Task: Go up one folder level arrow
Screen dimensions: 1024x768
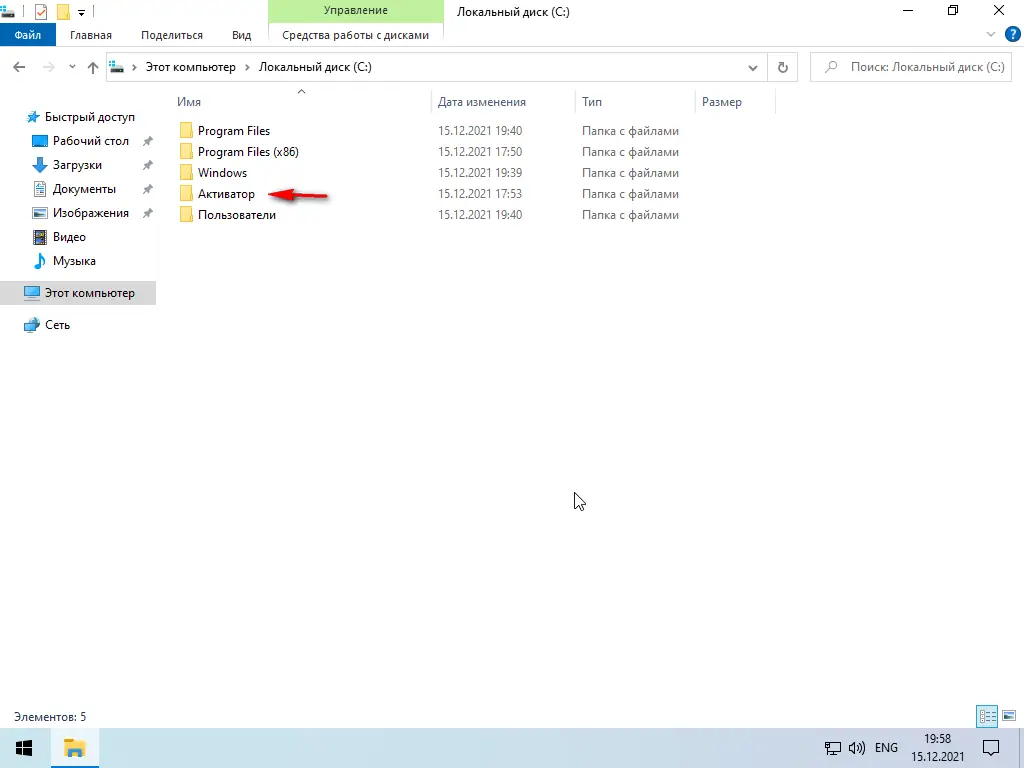Action: click(93, 67)
